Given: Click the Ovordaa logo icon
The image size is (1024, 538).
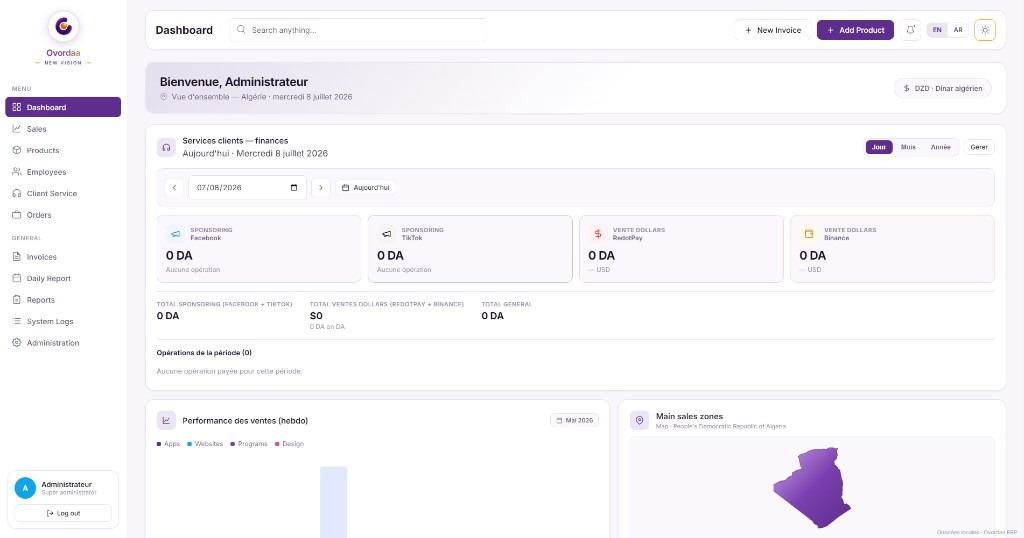Looking at the screenshot, I should 63,26.
